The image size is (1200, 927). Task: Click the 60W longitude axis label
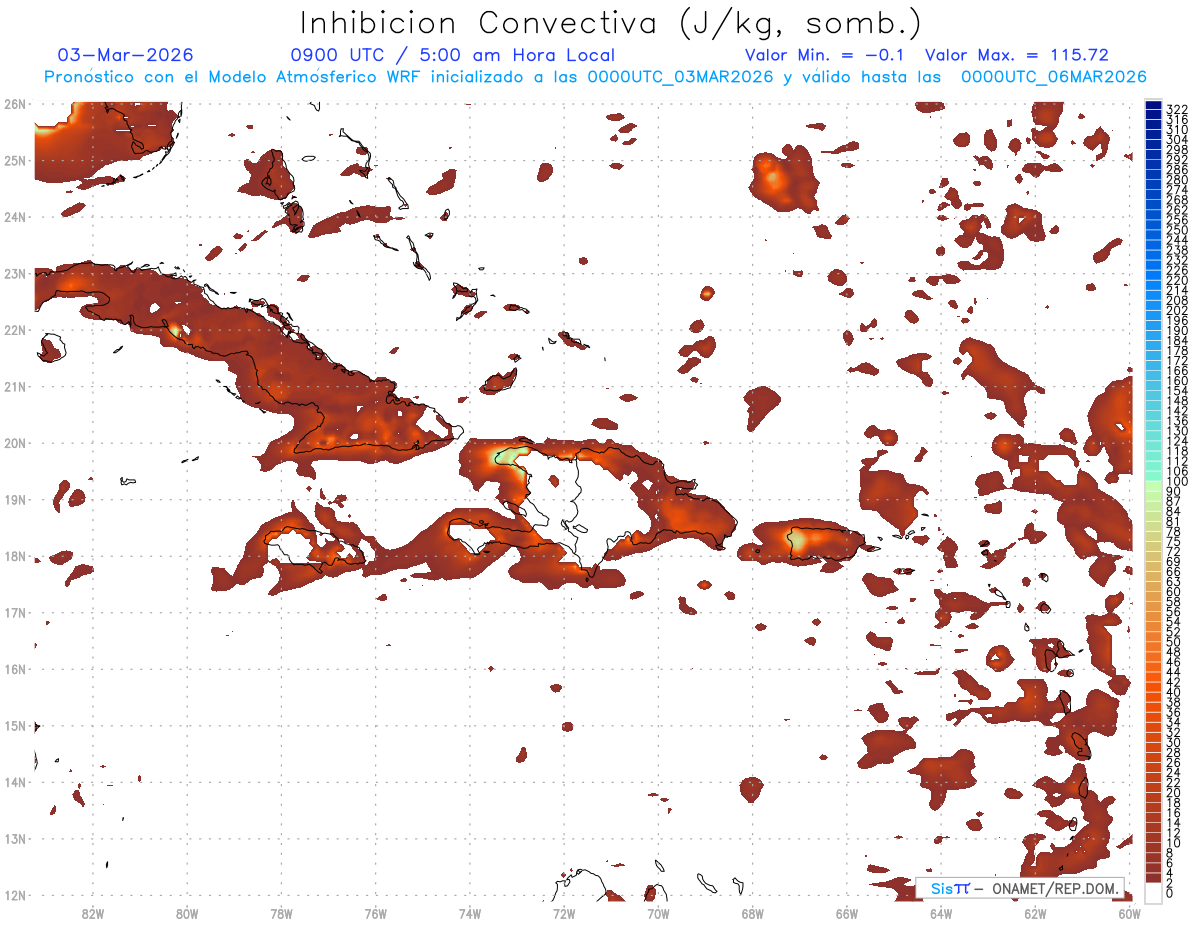(x=1130, y=913)
